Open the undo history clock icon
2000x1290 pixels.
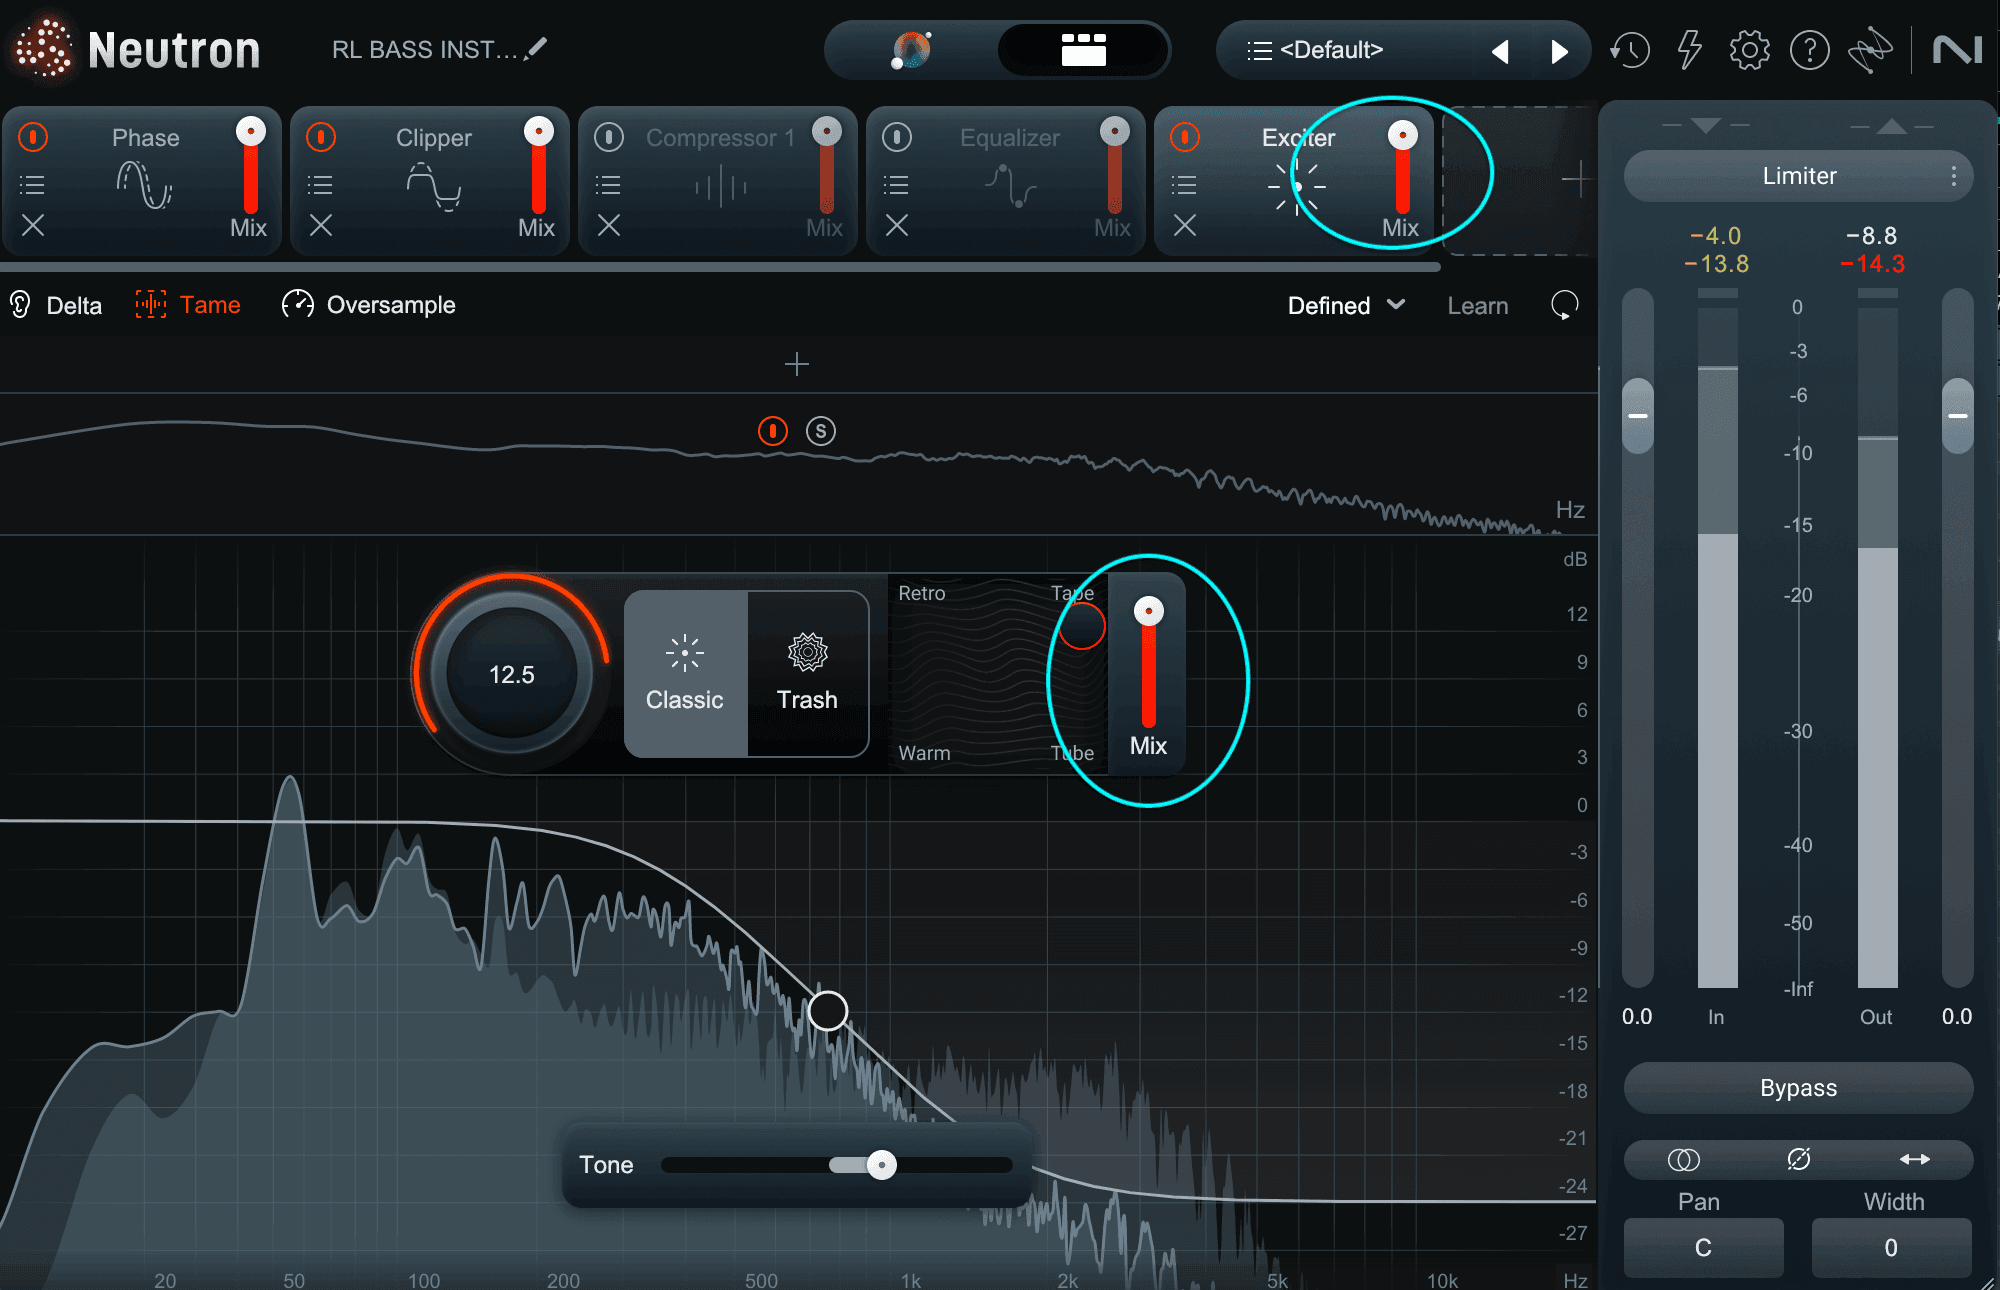pos(1630,50)
